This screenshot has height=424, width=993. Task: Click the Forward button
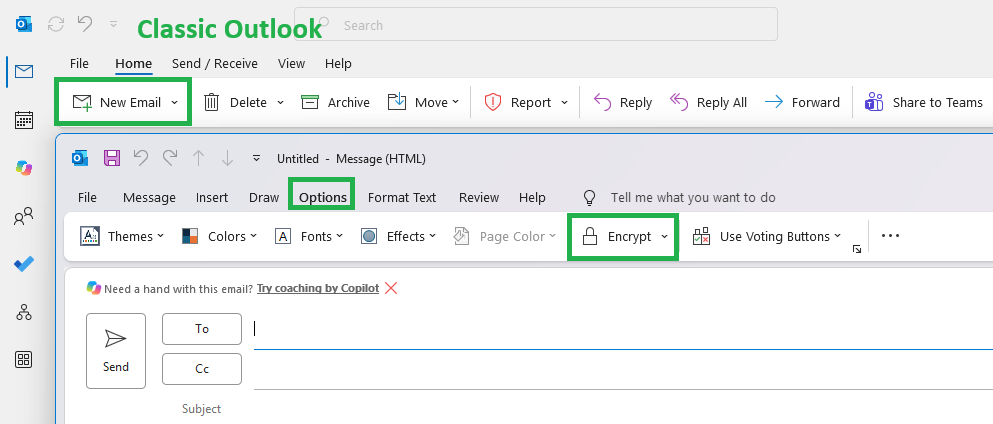pyautogui.click(x=802, y=103)
